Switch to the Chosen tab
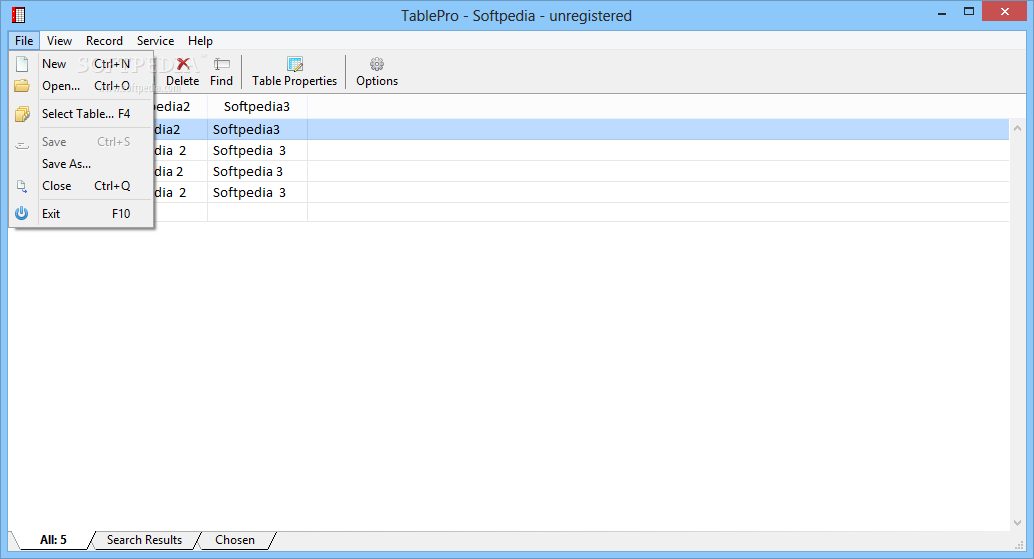Viewport: 1034px width, 559px height. [x=235, y=540]
